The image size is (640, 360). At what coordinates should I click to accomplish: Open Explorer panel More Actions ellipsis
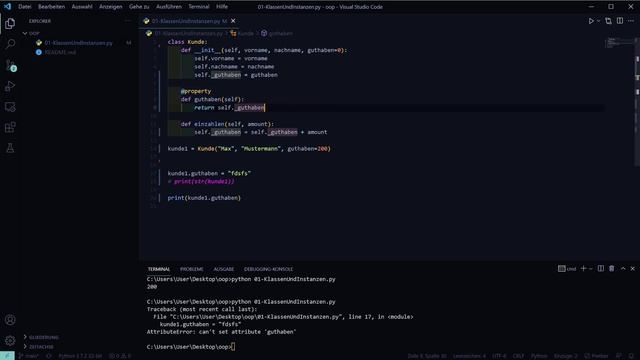tap(128, 21)
